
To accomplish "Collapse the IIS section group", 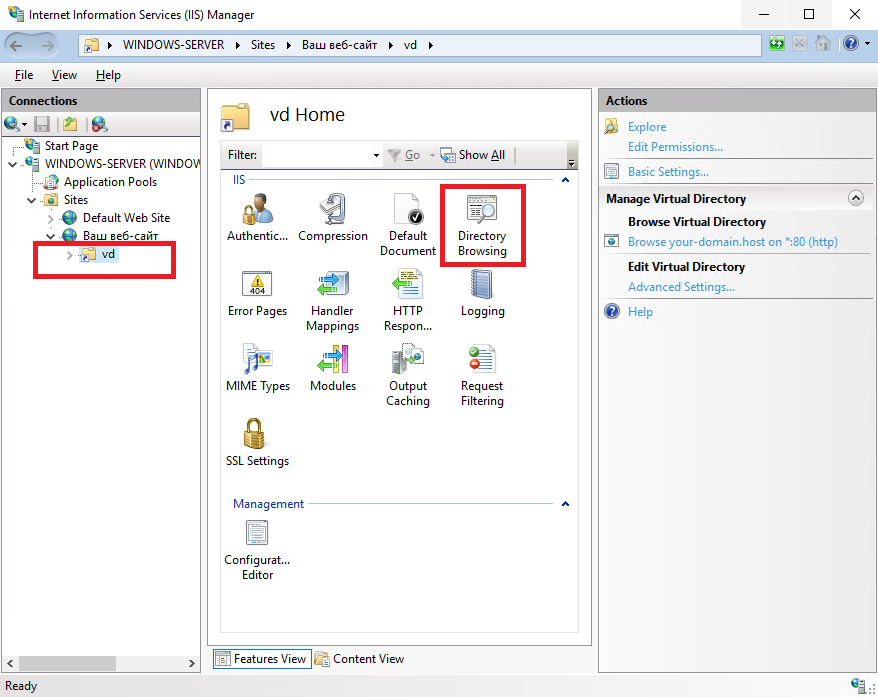I will tap(566, 180).
